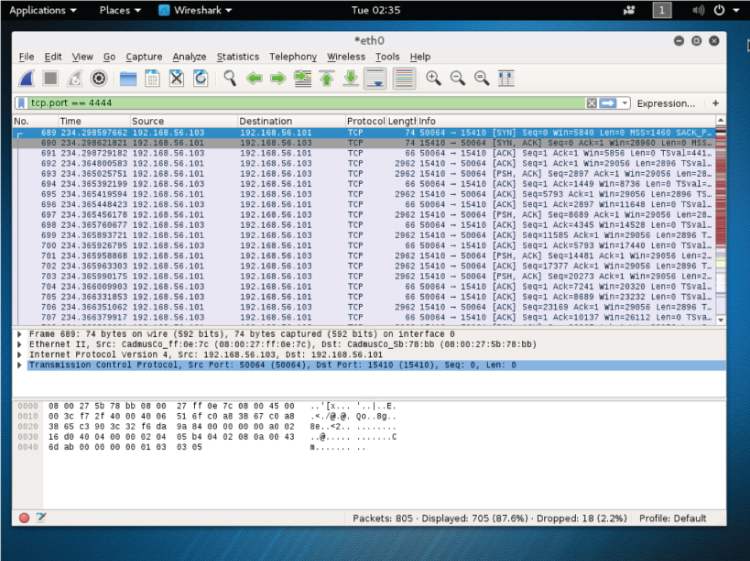Apply the display filter arrow
This screenshot has width=750, height=561.
coord(608,103)
